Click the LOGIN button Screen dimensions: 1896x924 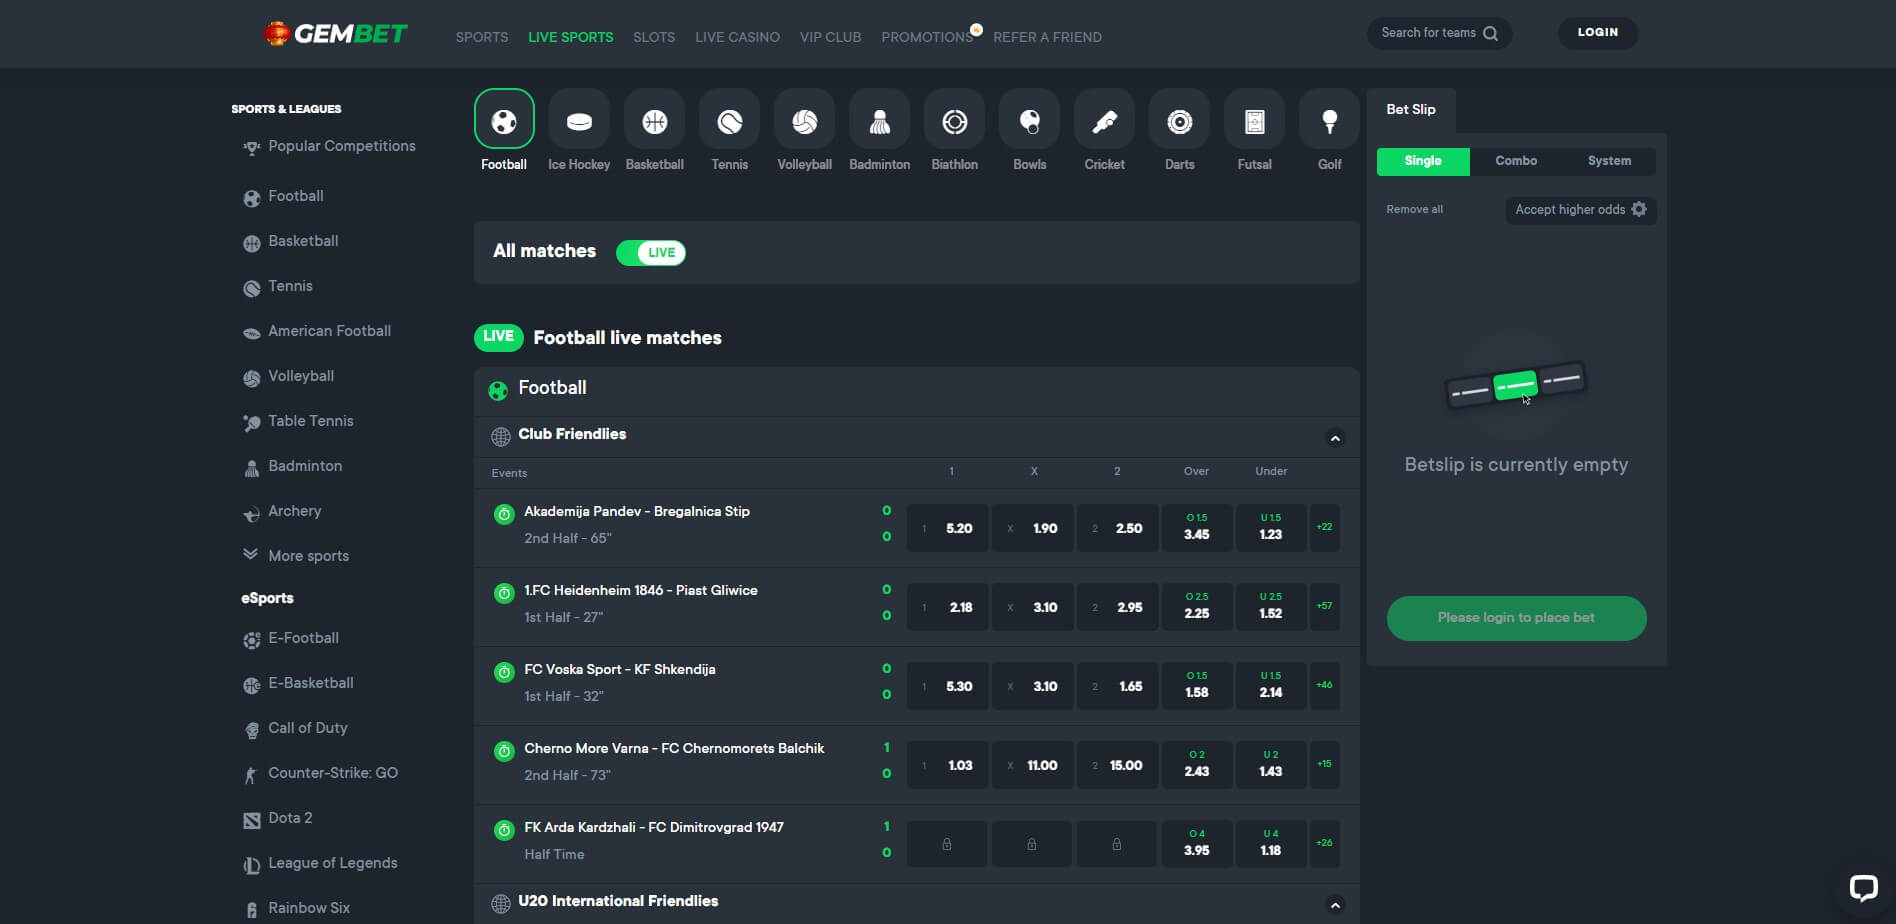1597,33
